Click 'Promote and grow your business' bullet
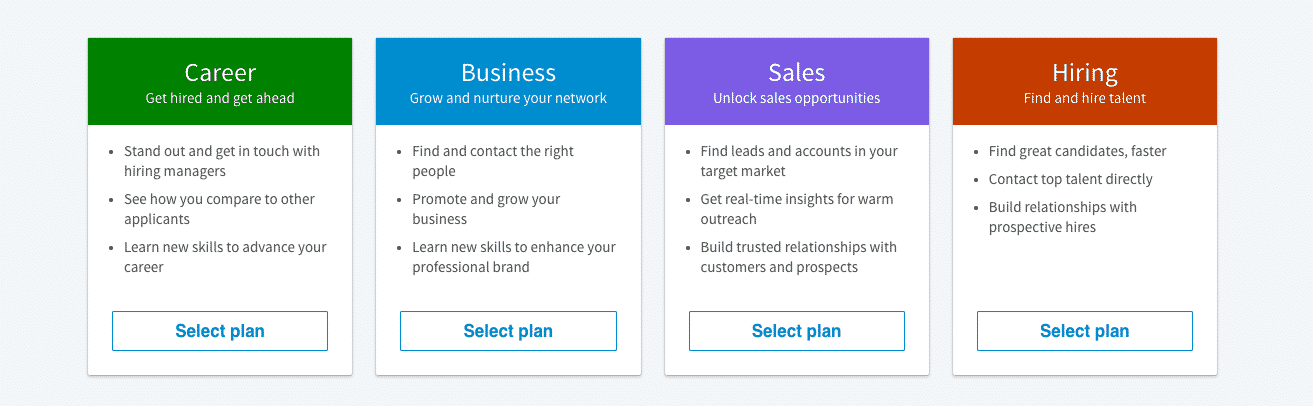Viewport: 1313px width, 406px height. [486, 209]
